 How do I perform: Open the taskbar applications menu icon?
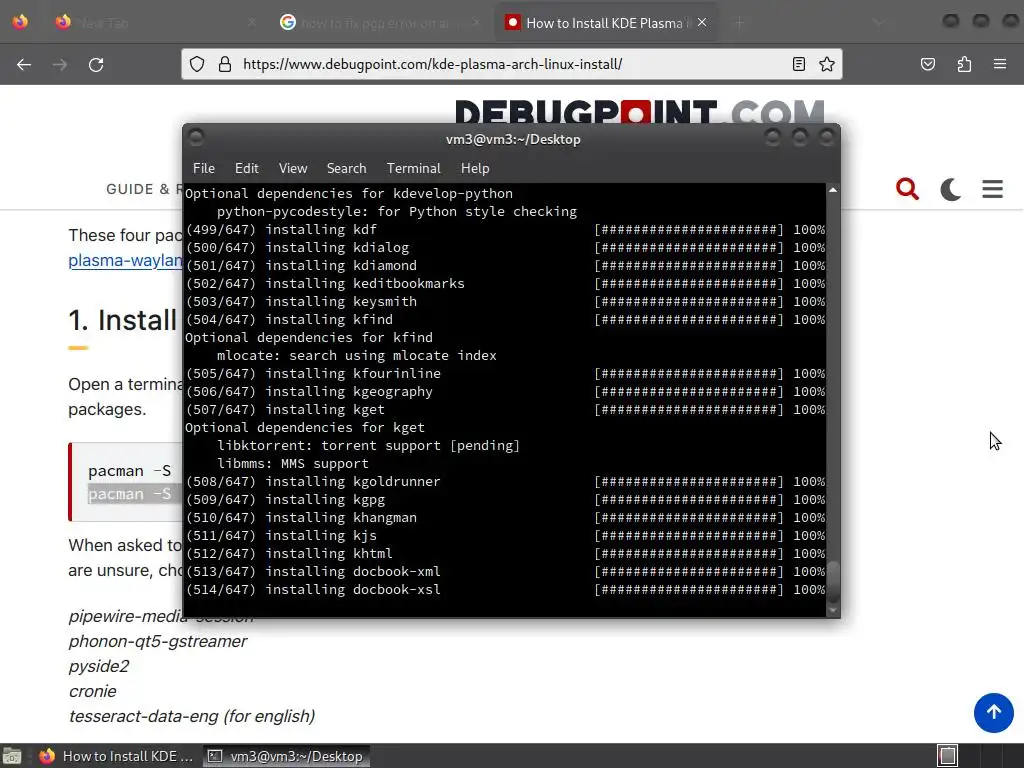12,756
